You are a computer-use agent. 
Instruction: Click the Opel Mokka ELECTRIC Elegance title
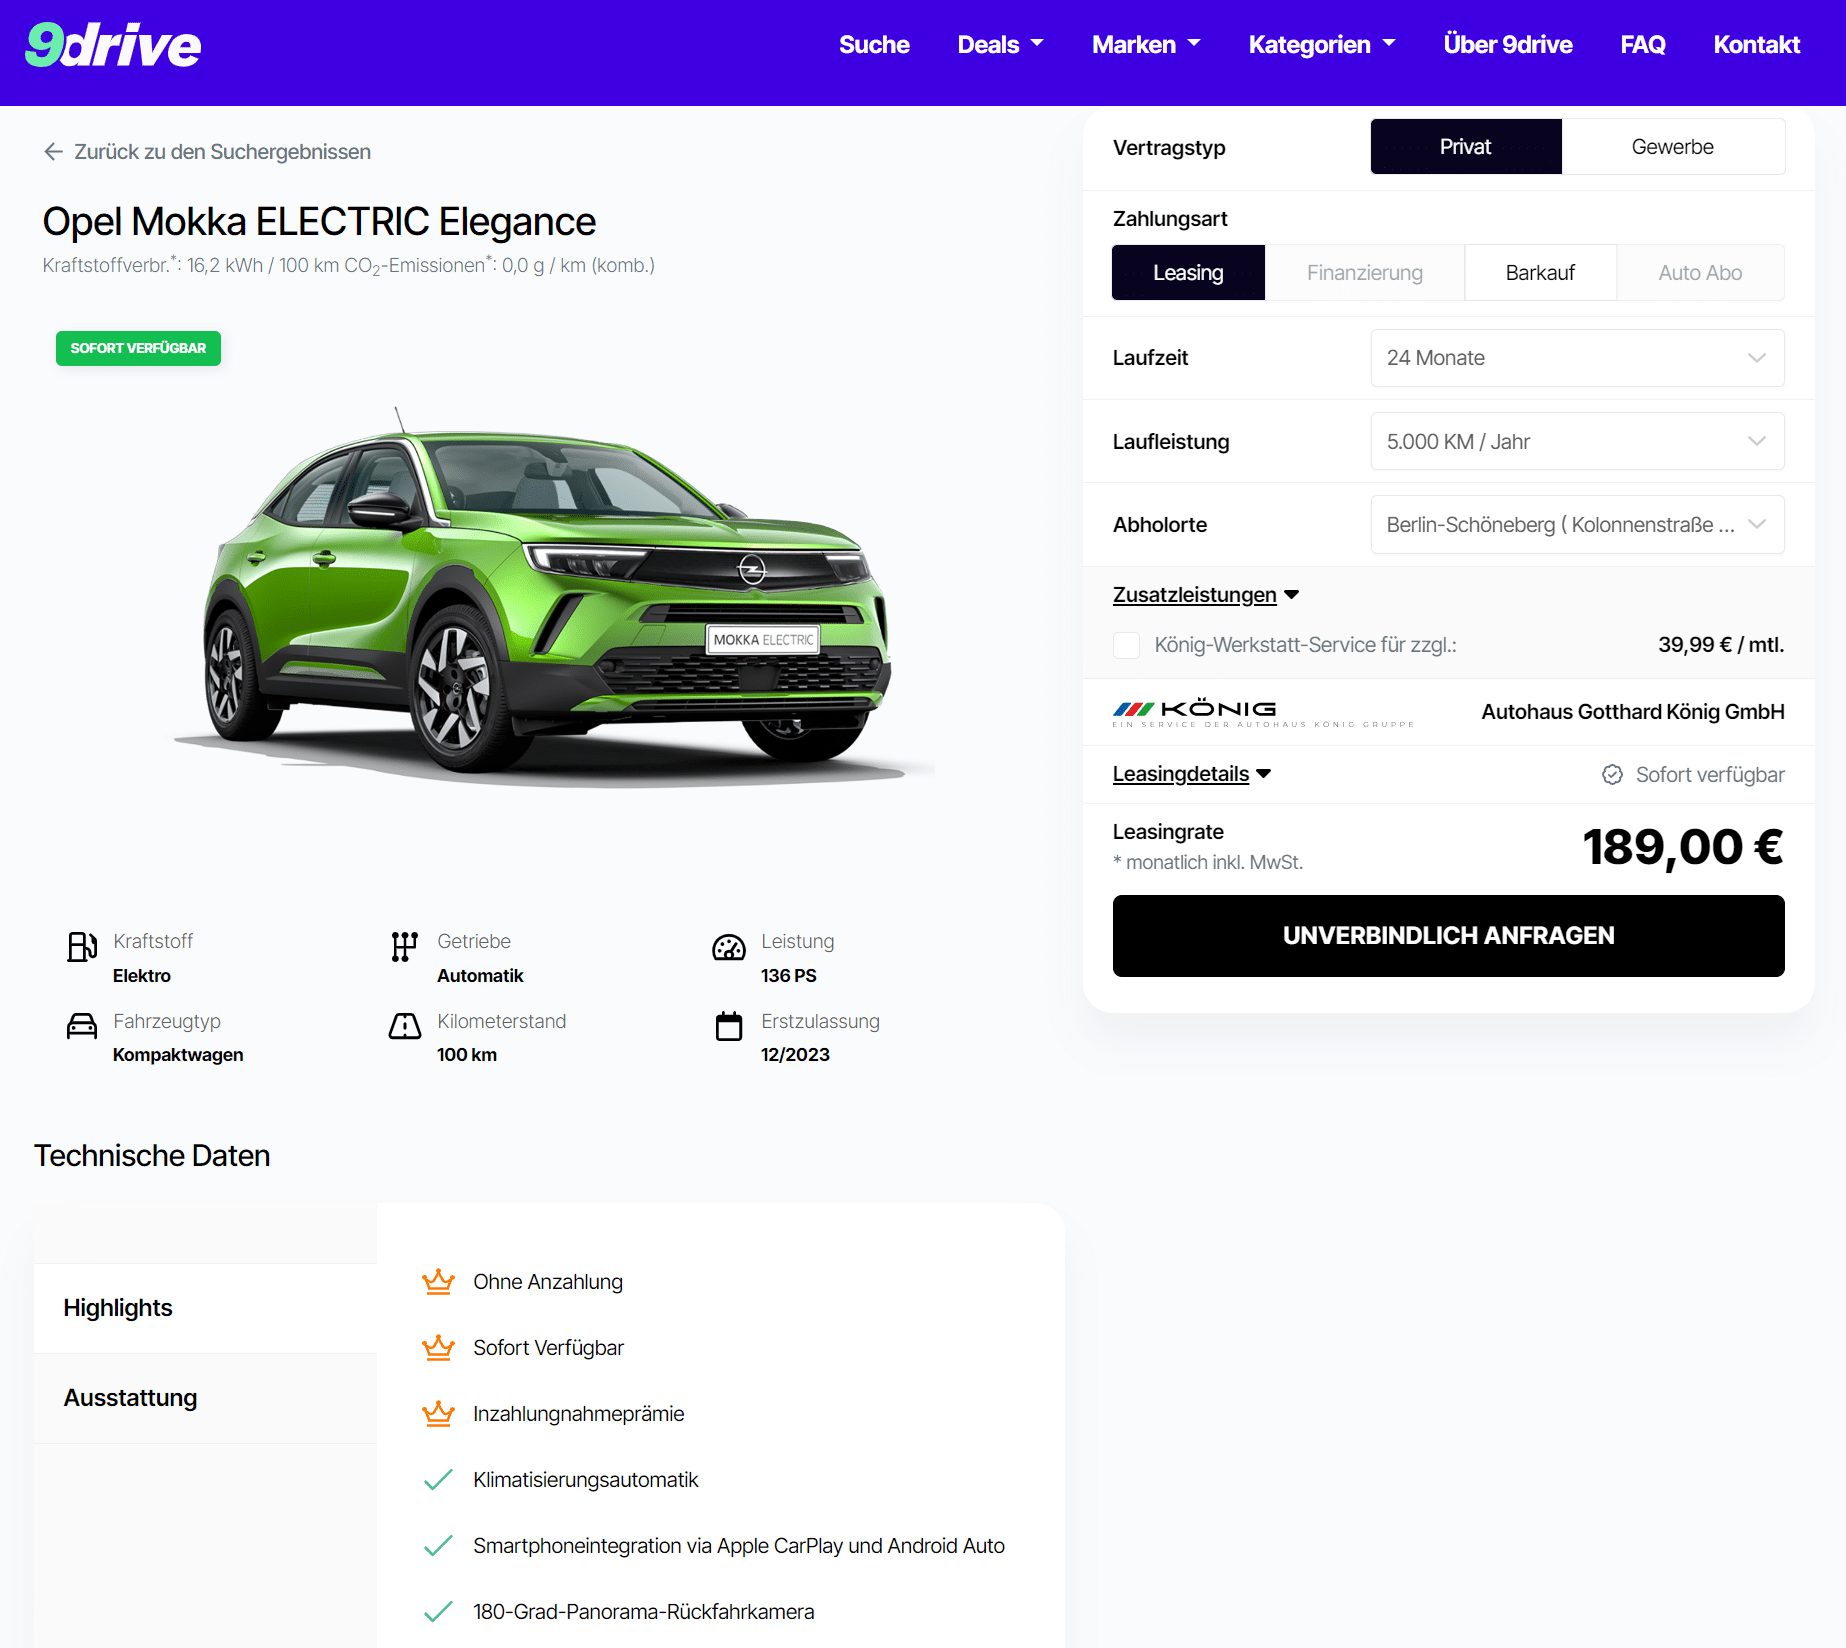[319, 221]
